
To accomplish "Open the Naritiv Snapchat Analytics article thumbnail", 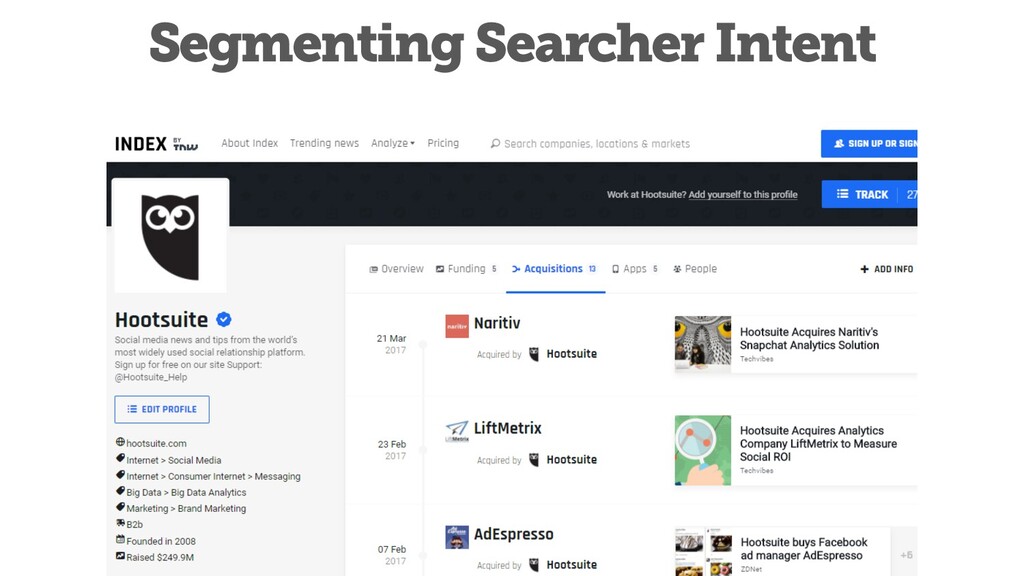I will click(703, 344).
